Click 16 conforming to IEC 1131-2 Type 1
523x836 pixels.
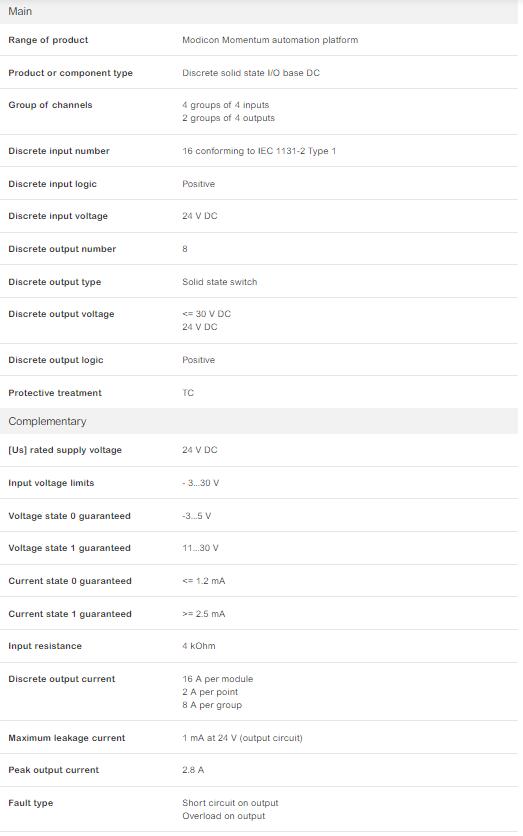(259, 151)
